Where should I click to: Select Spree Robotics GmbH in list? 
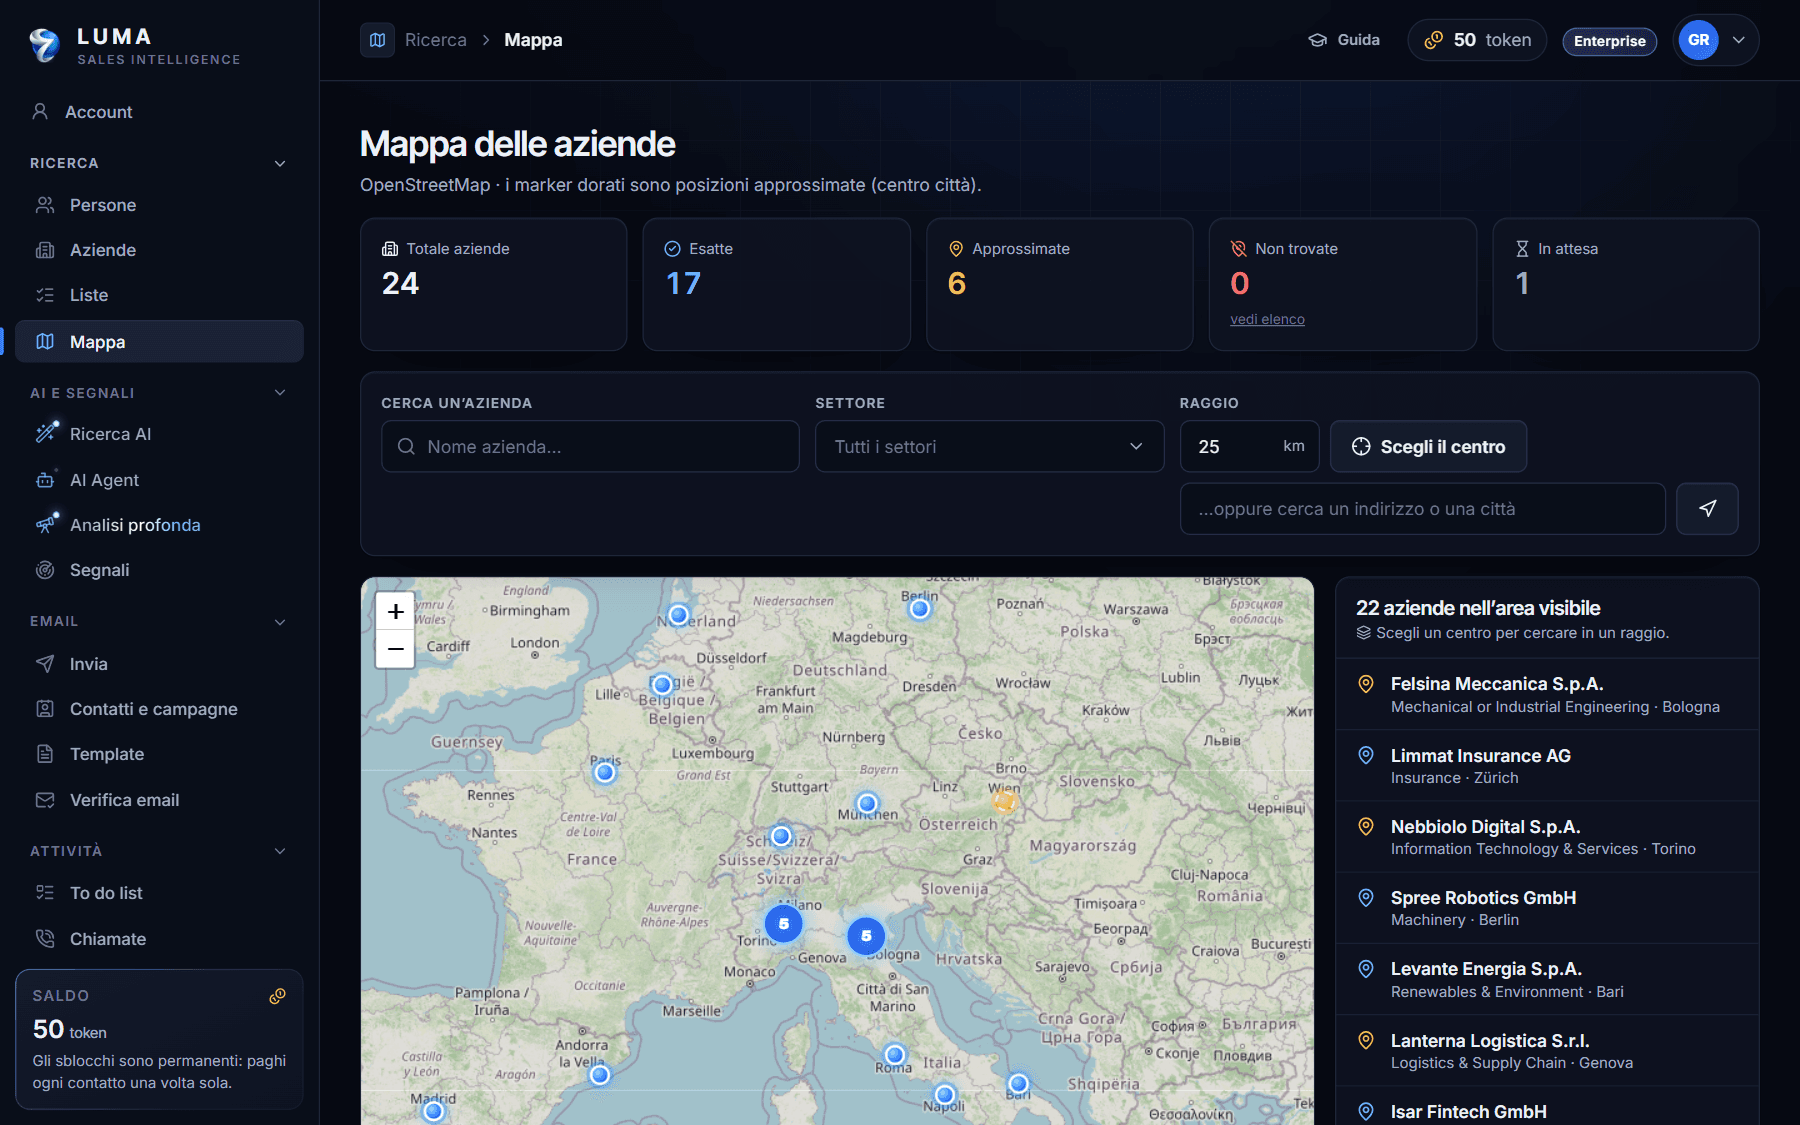coord(1547,908)
